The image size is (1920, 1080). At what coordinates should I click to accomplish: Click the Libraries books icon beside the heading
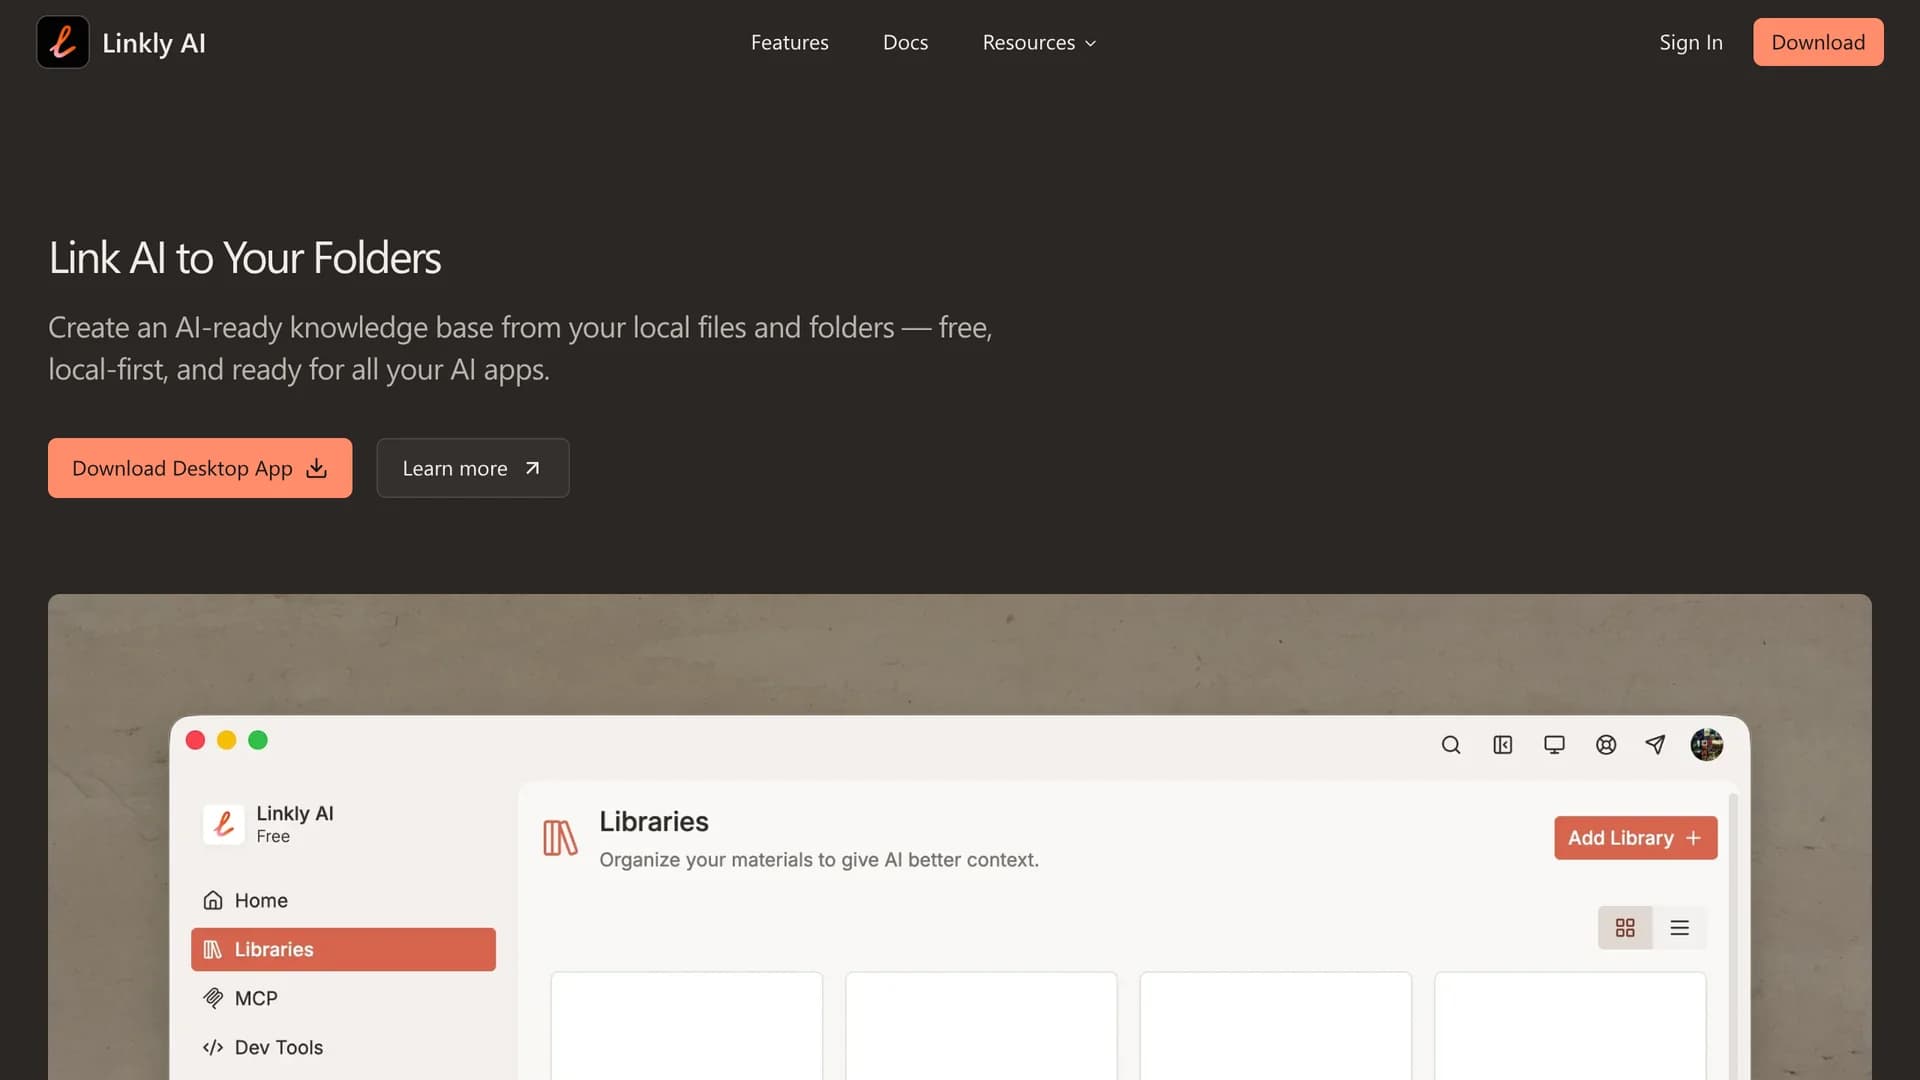[x=560, y=838]
